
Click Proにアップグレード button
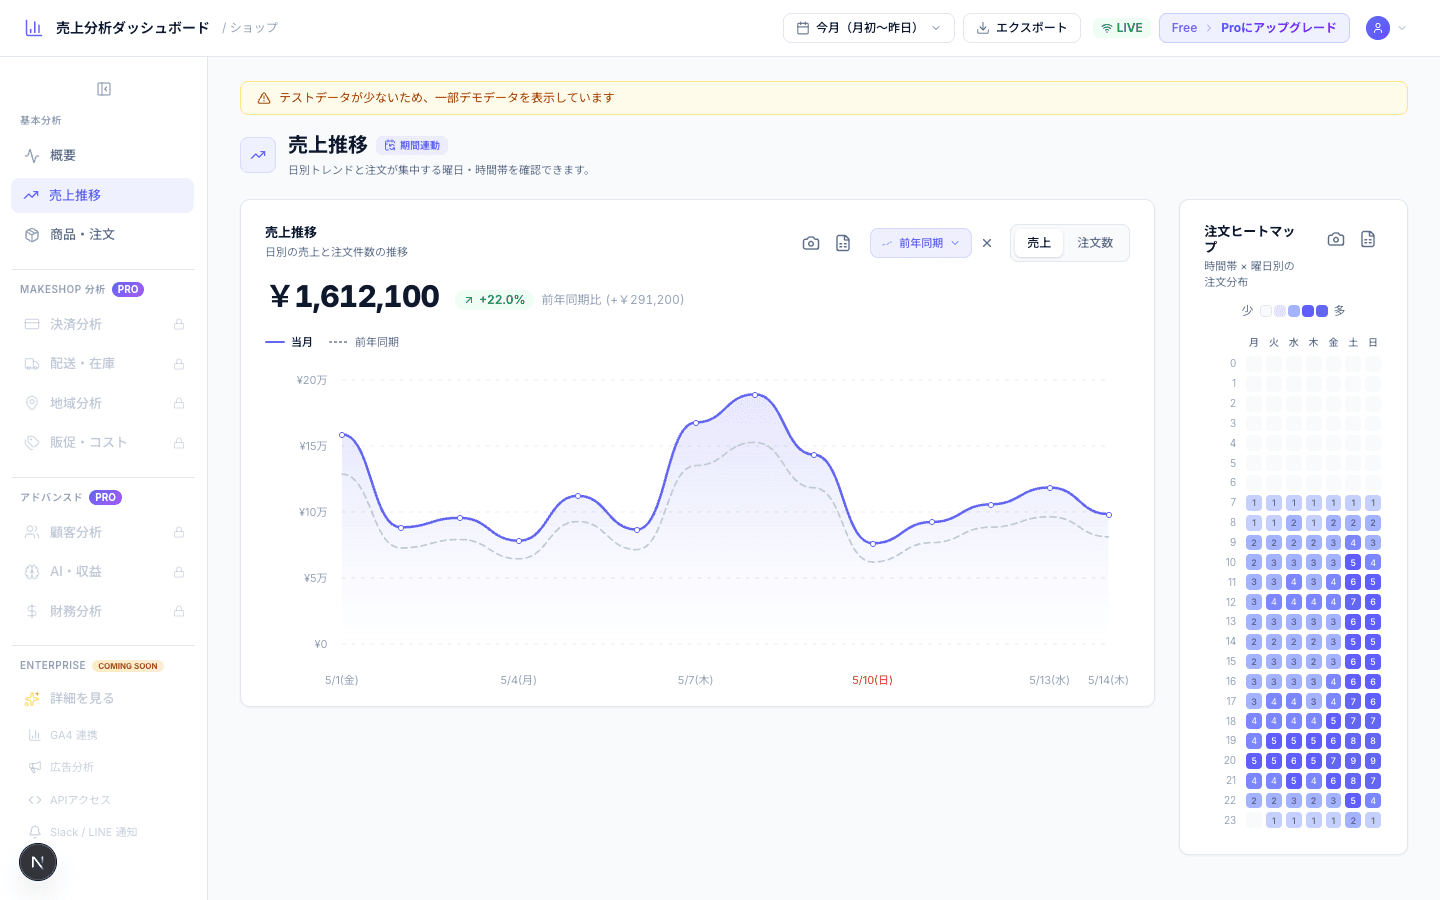(x=1254, y=28)
